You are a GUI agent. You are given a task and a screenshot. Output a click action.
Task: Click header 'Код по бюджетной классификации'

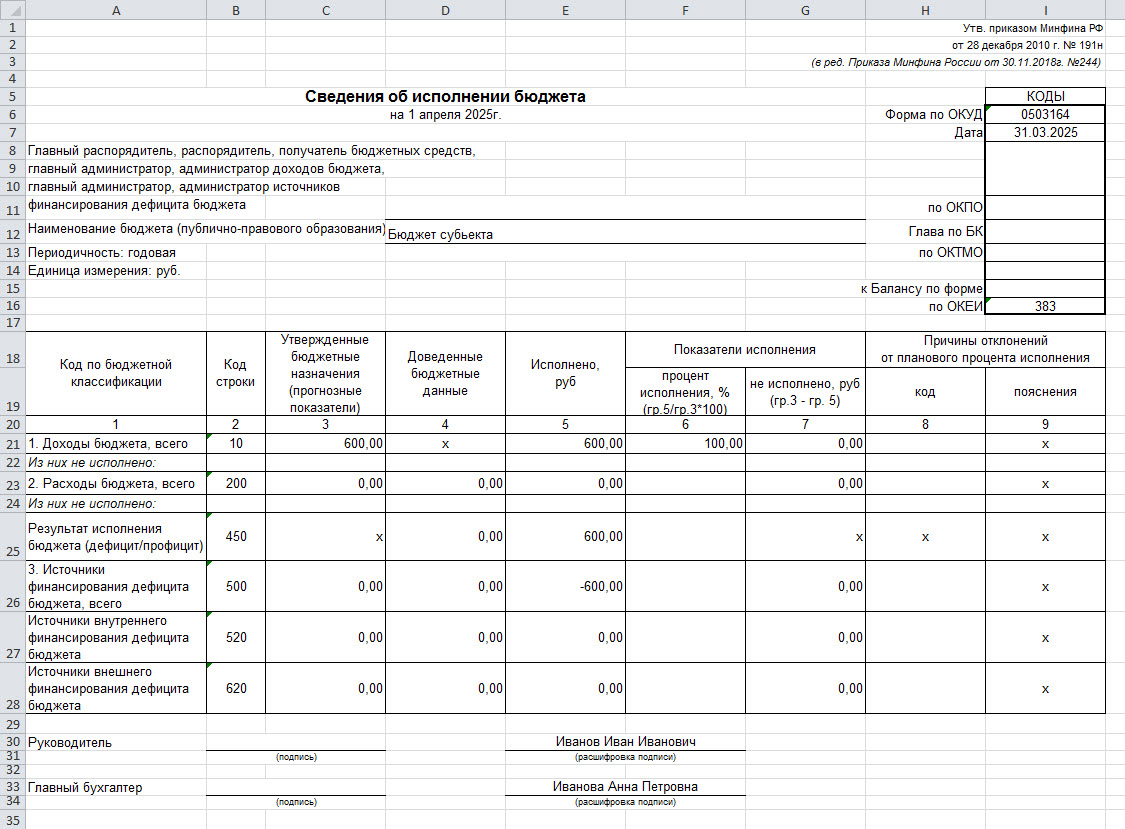[116, 373]
